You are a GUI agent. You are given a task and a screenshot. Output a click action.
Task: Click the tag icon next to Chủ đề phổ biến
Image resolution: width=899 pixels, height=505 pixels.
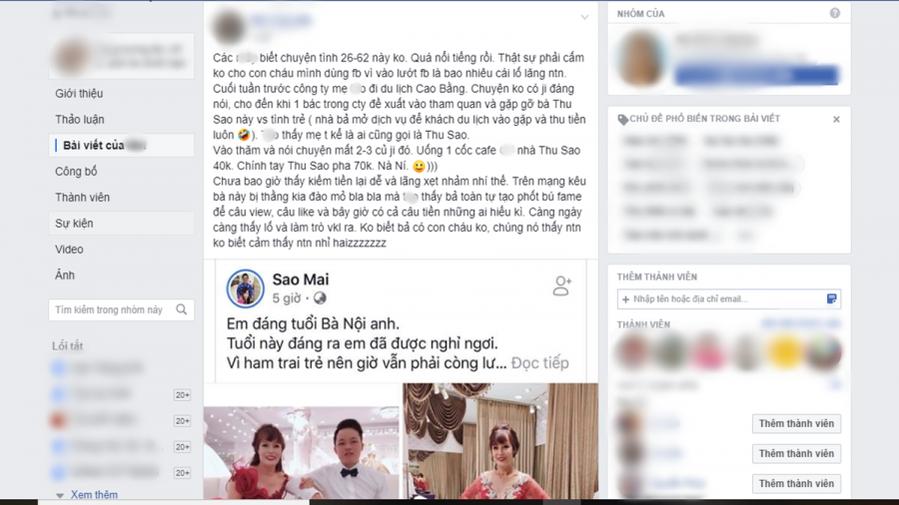pos(623,119)
